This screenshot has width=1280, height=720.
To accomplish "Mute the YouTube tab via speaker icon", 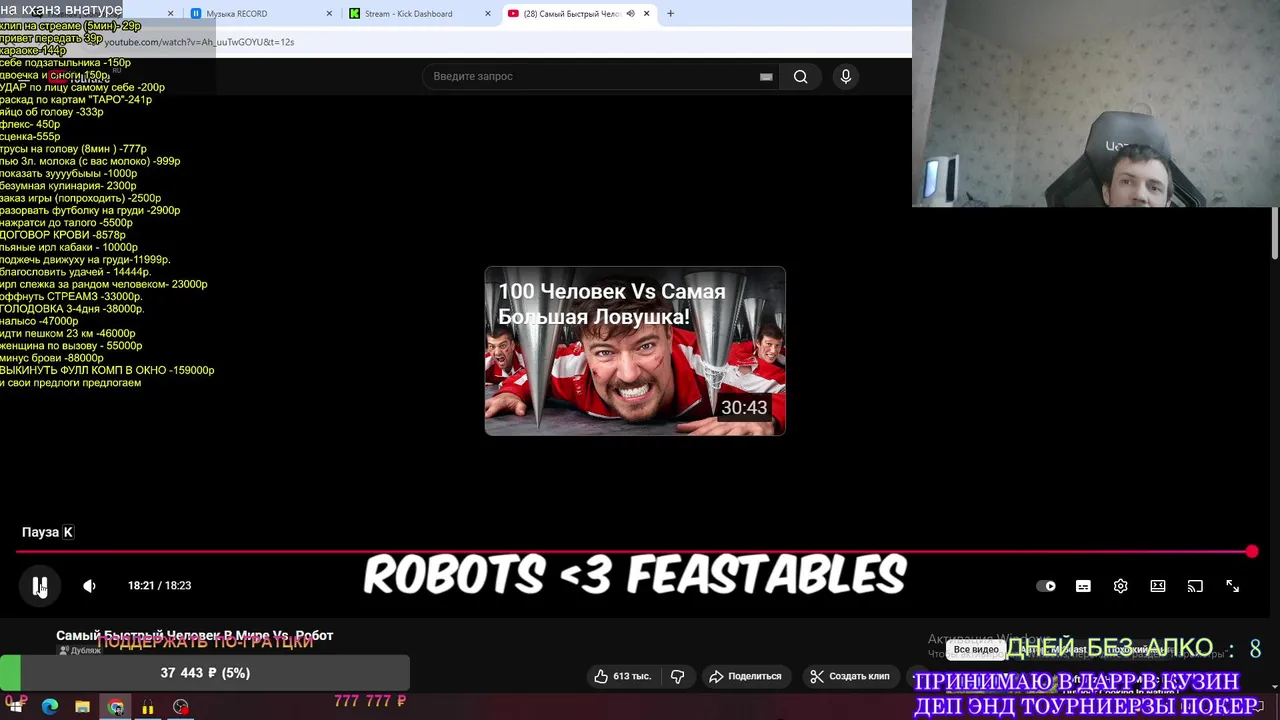I will point(631,14).
